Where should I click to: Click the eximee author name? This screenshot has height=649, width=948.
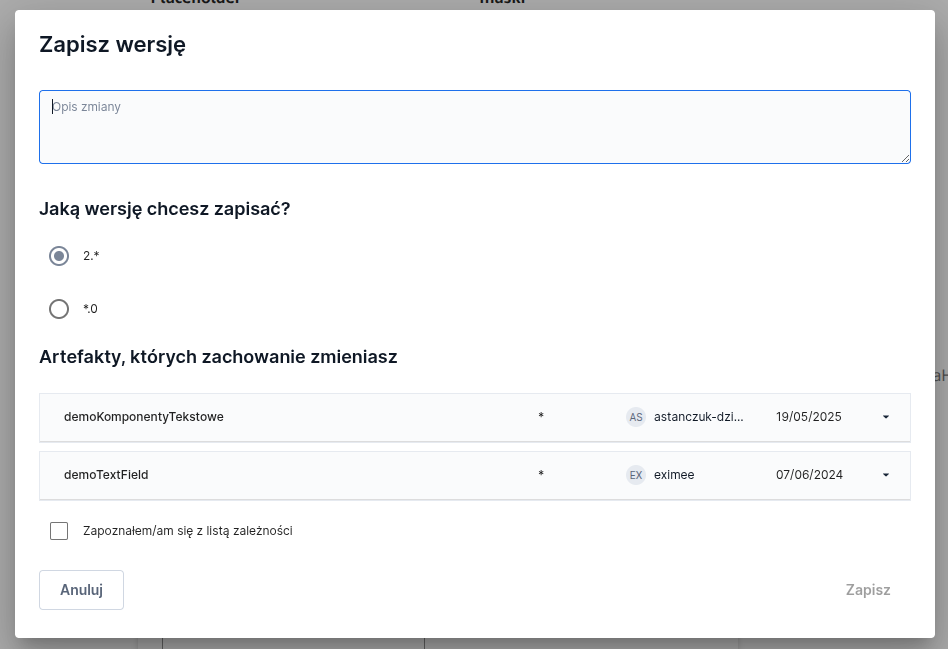674,475
